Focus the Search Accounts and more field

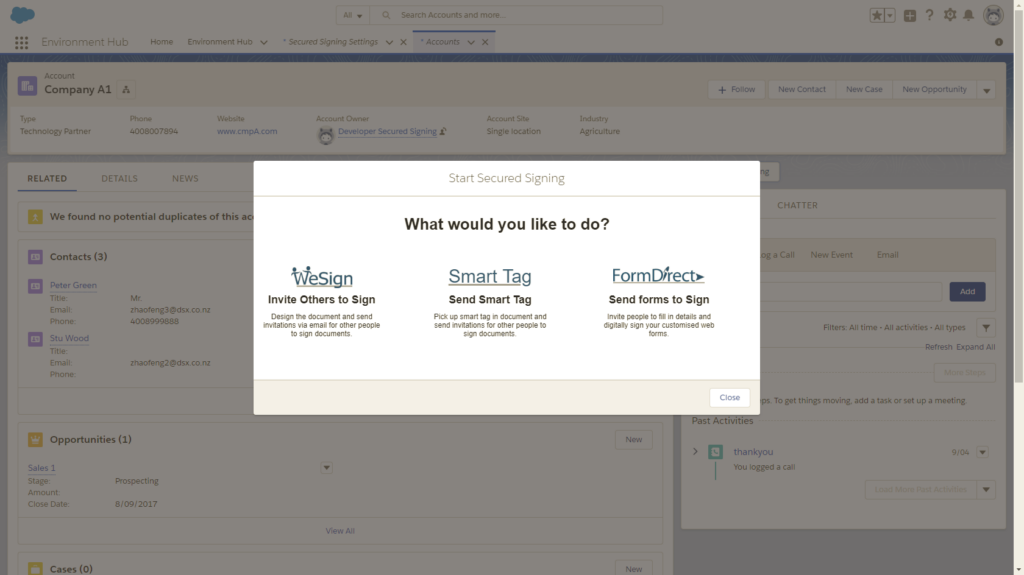pos(516,15)
